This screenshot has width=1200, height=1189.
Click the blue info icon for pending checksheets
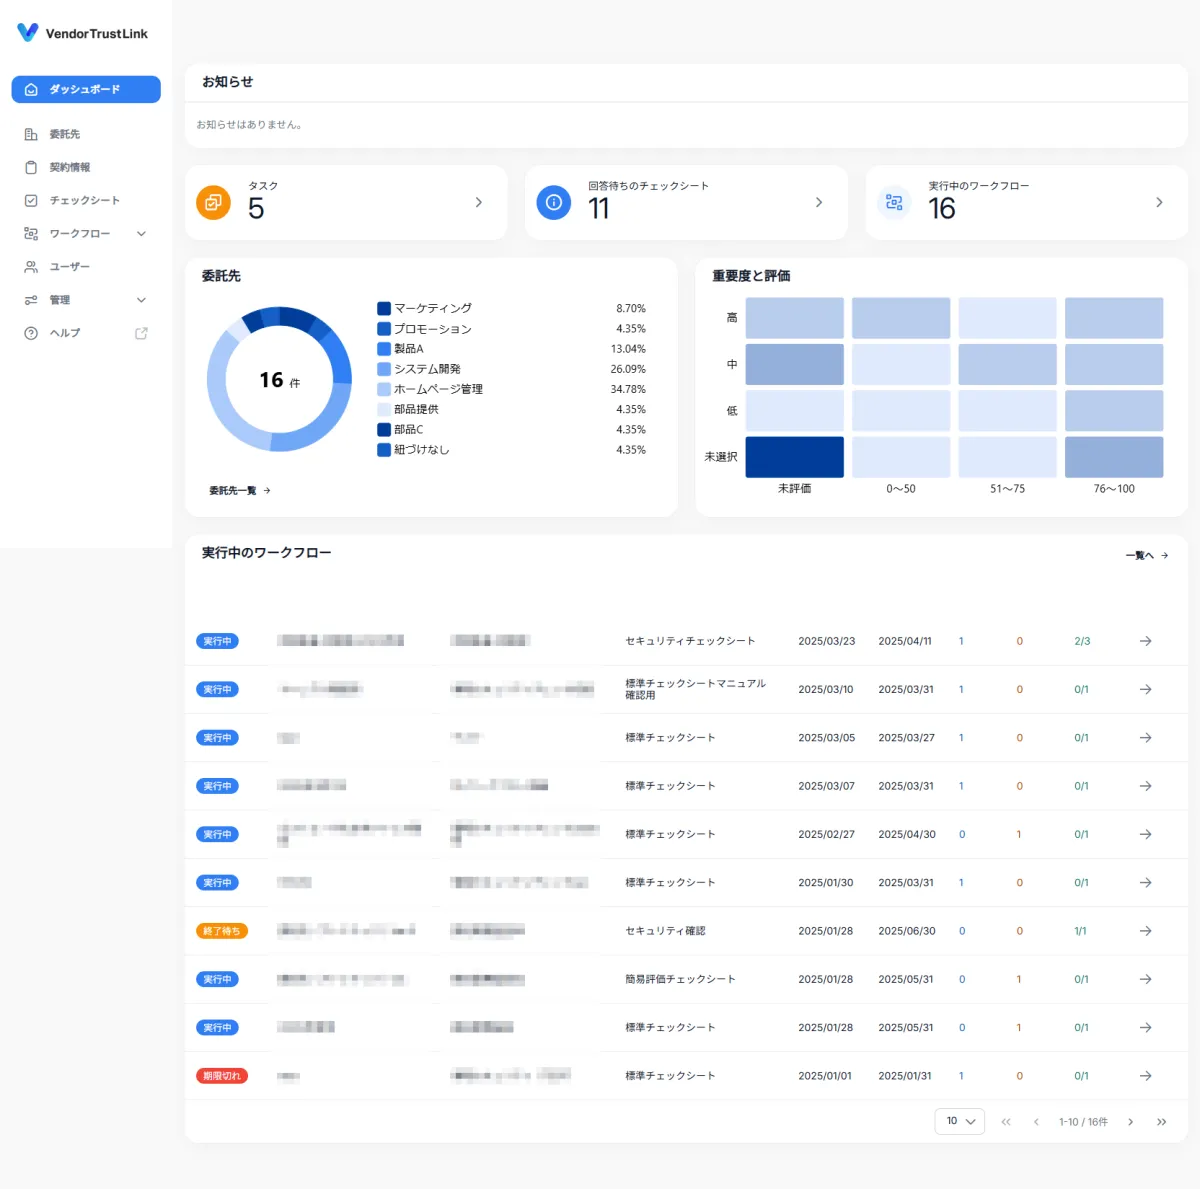click(553, 203)
